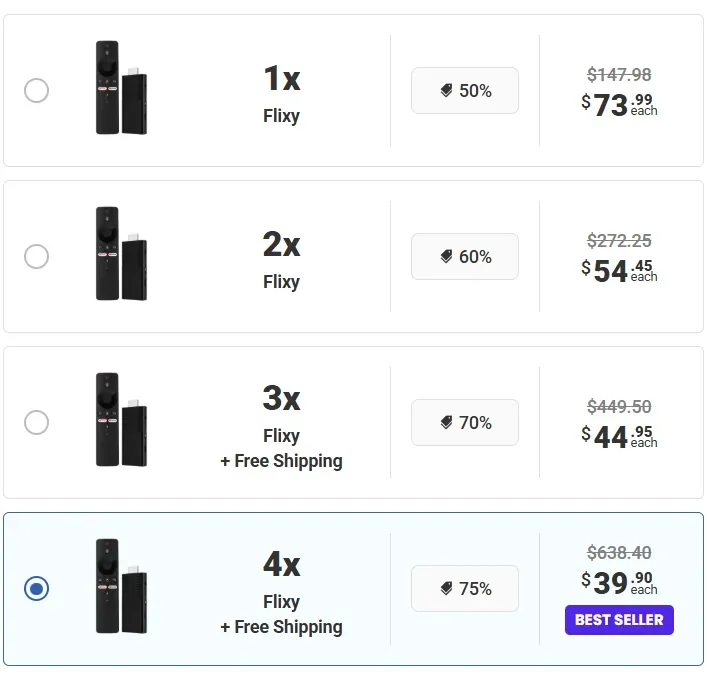Click the 60% discount badge
This screenshot has width=707, height=678.
tap(465, 257)
